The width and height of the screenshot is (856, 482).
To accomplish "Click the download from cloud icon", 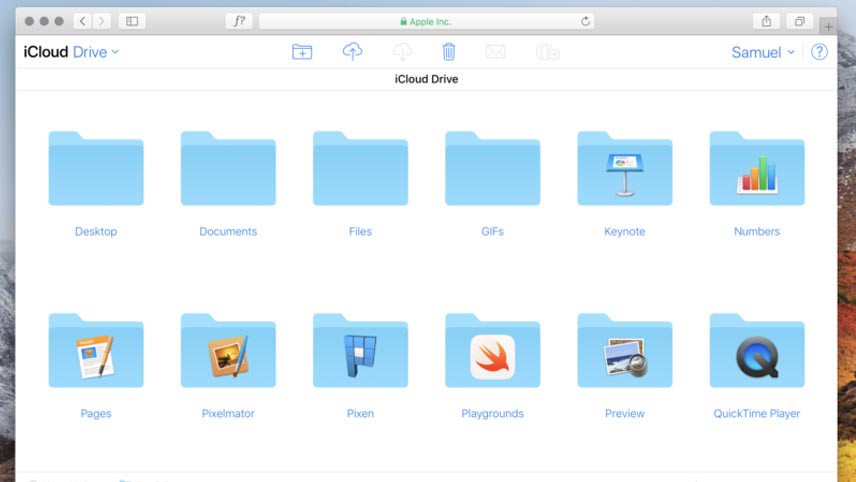I will [x=402, y=51].
